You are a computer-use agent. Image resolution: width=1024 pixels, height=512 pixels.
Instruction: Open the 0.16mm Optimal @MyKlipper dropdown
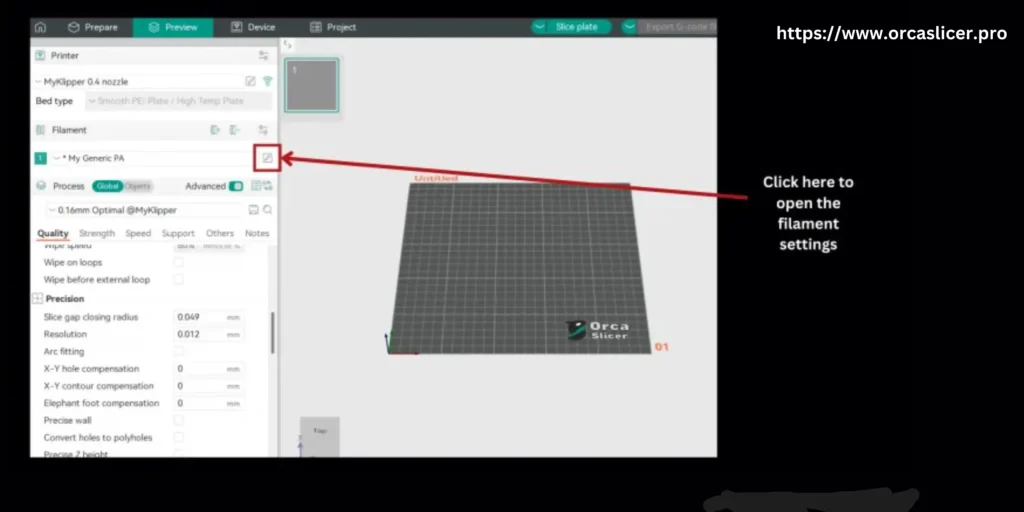(x=144, y=210)
